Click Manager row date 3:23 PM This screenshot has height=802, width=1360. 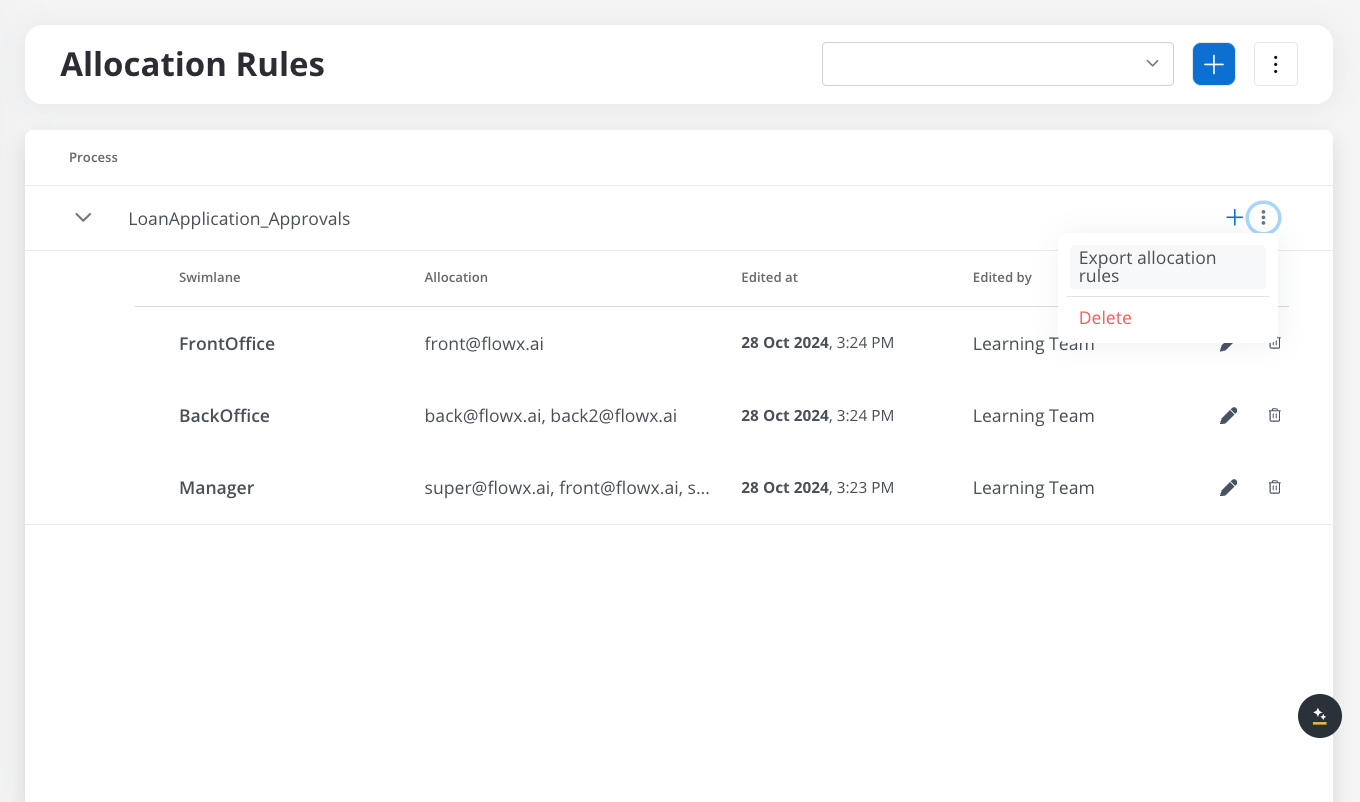tap(817, 488)
